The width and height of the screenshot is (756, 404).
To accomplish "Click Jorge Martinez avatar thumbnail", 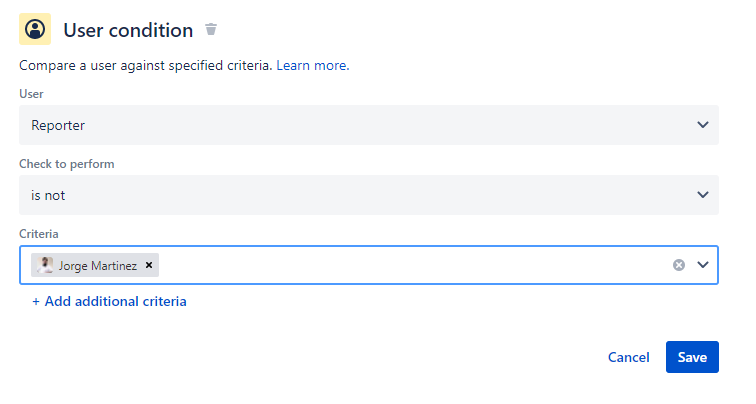I will tap(45, 265).
